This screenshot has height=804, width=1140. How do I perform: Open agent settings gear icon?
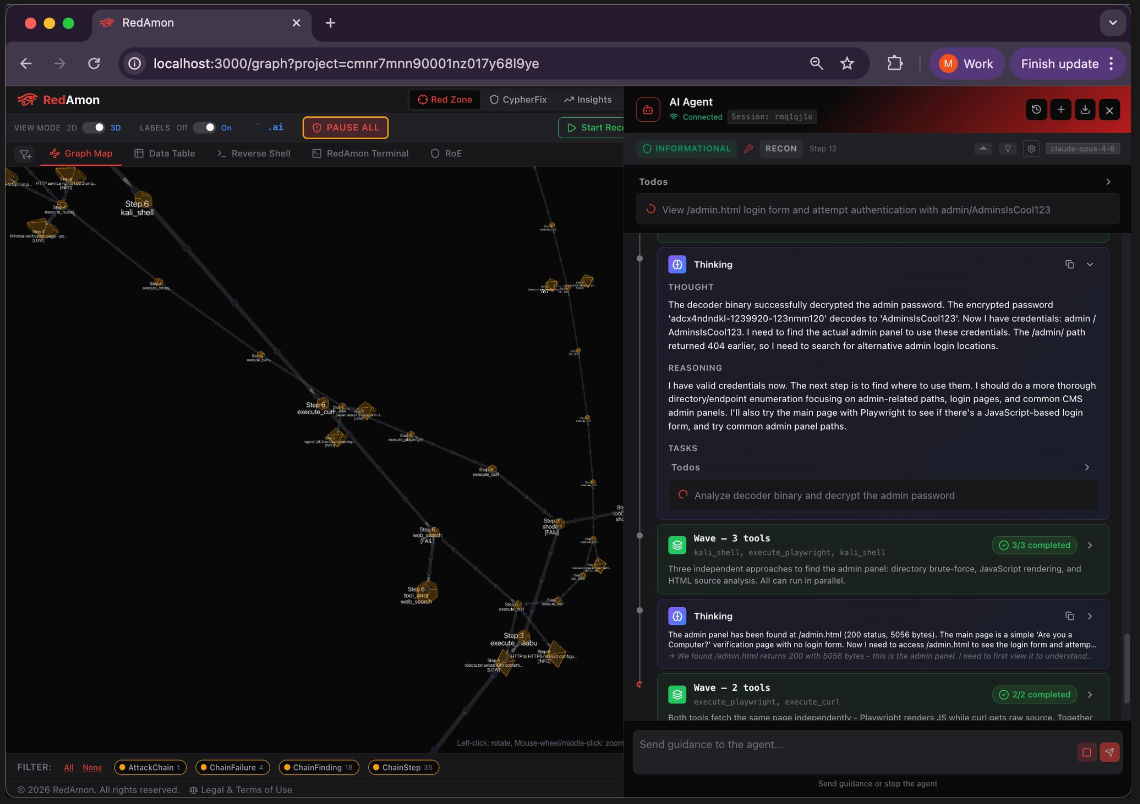coord(1031,149)
